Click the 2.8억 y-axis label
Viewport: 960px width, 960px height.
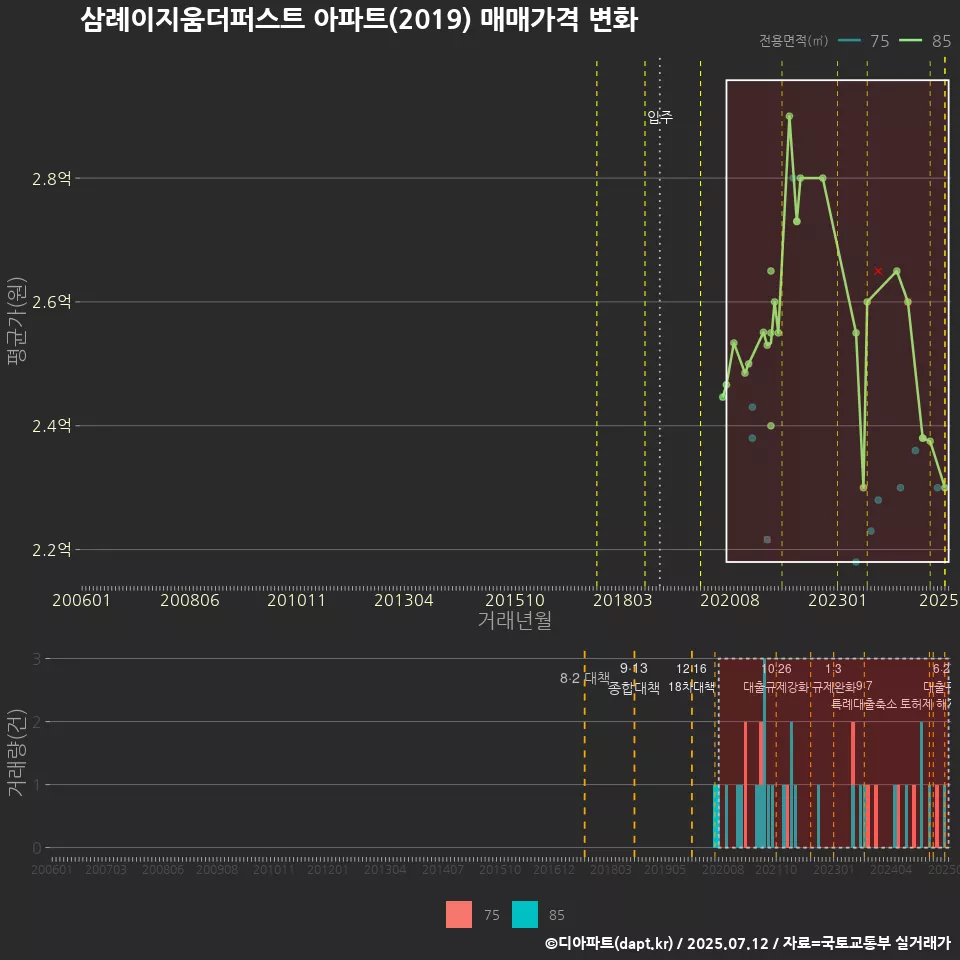point(51,179)
